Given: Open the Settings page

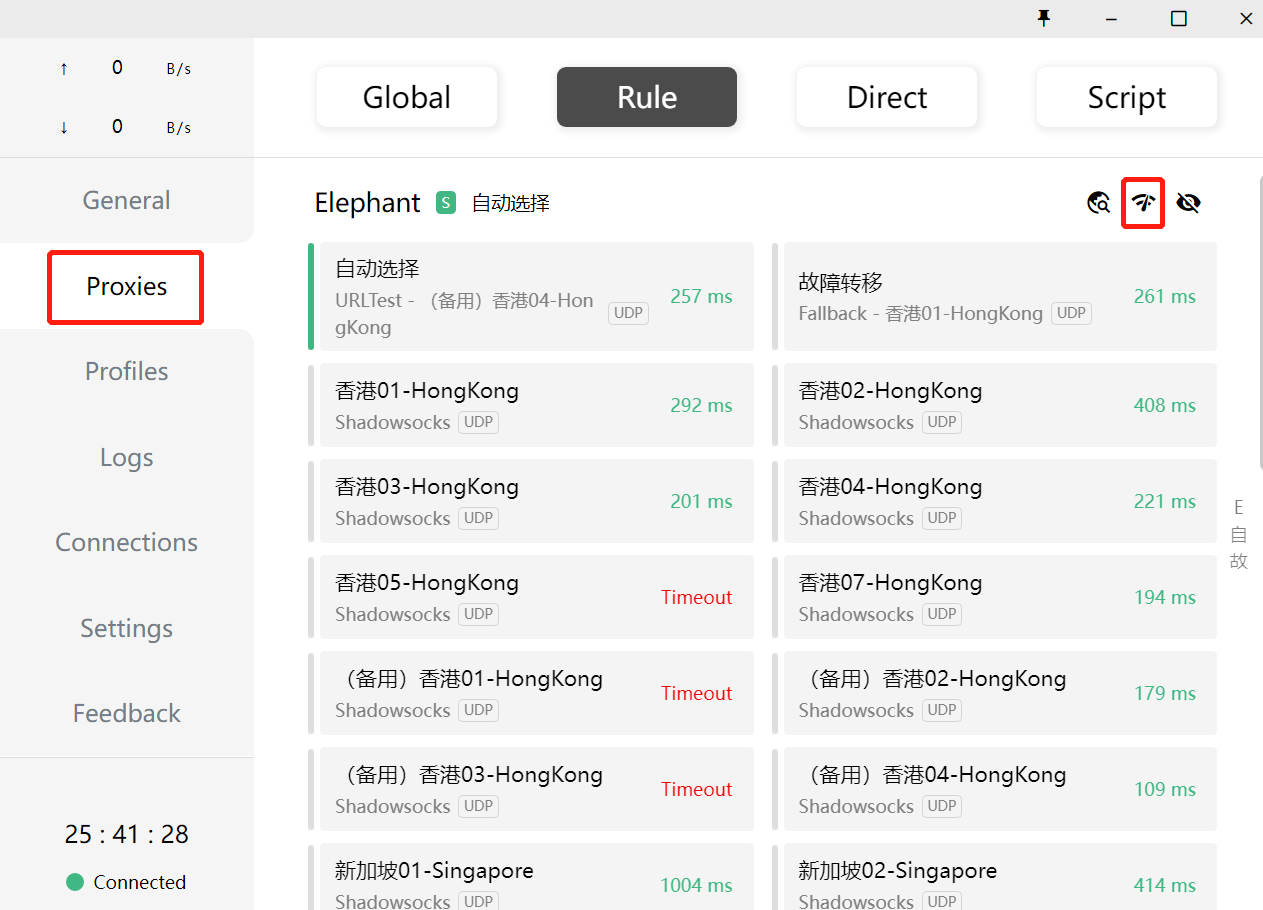Looking at the screenshot, I should pos(126,628).
